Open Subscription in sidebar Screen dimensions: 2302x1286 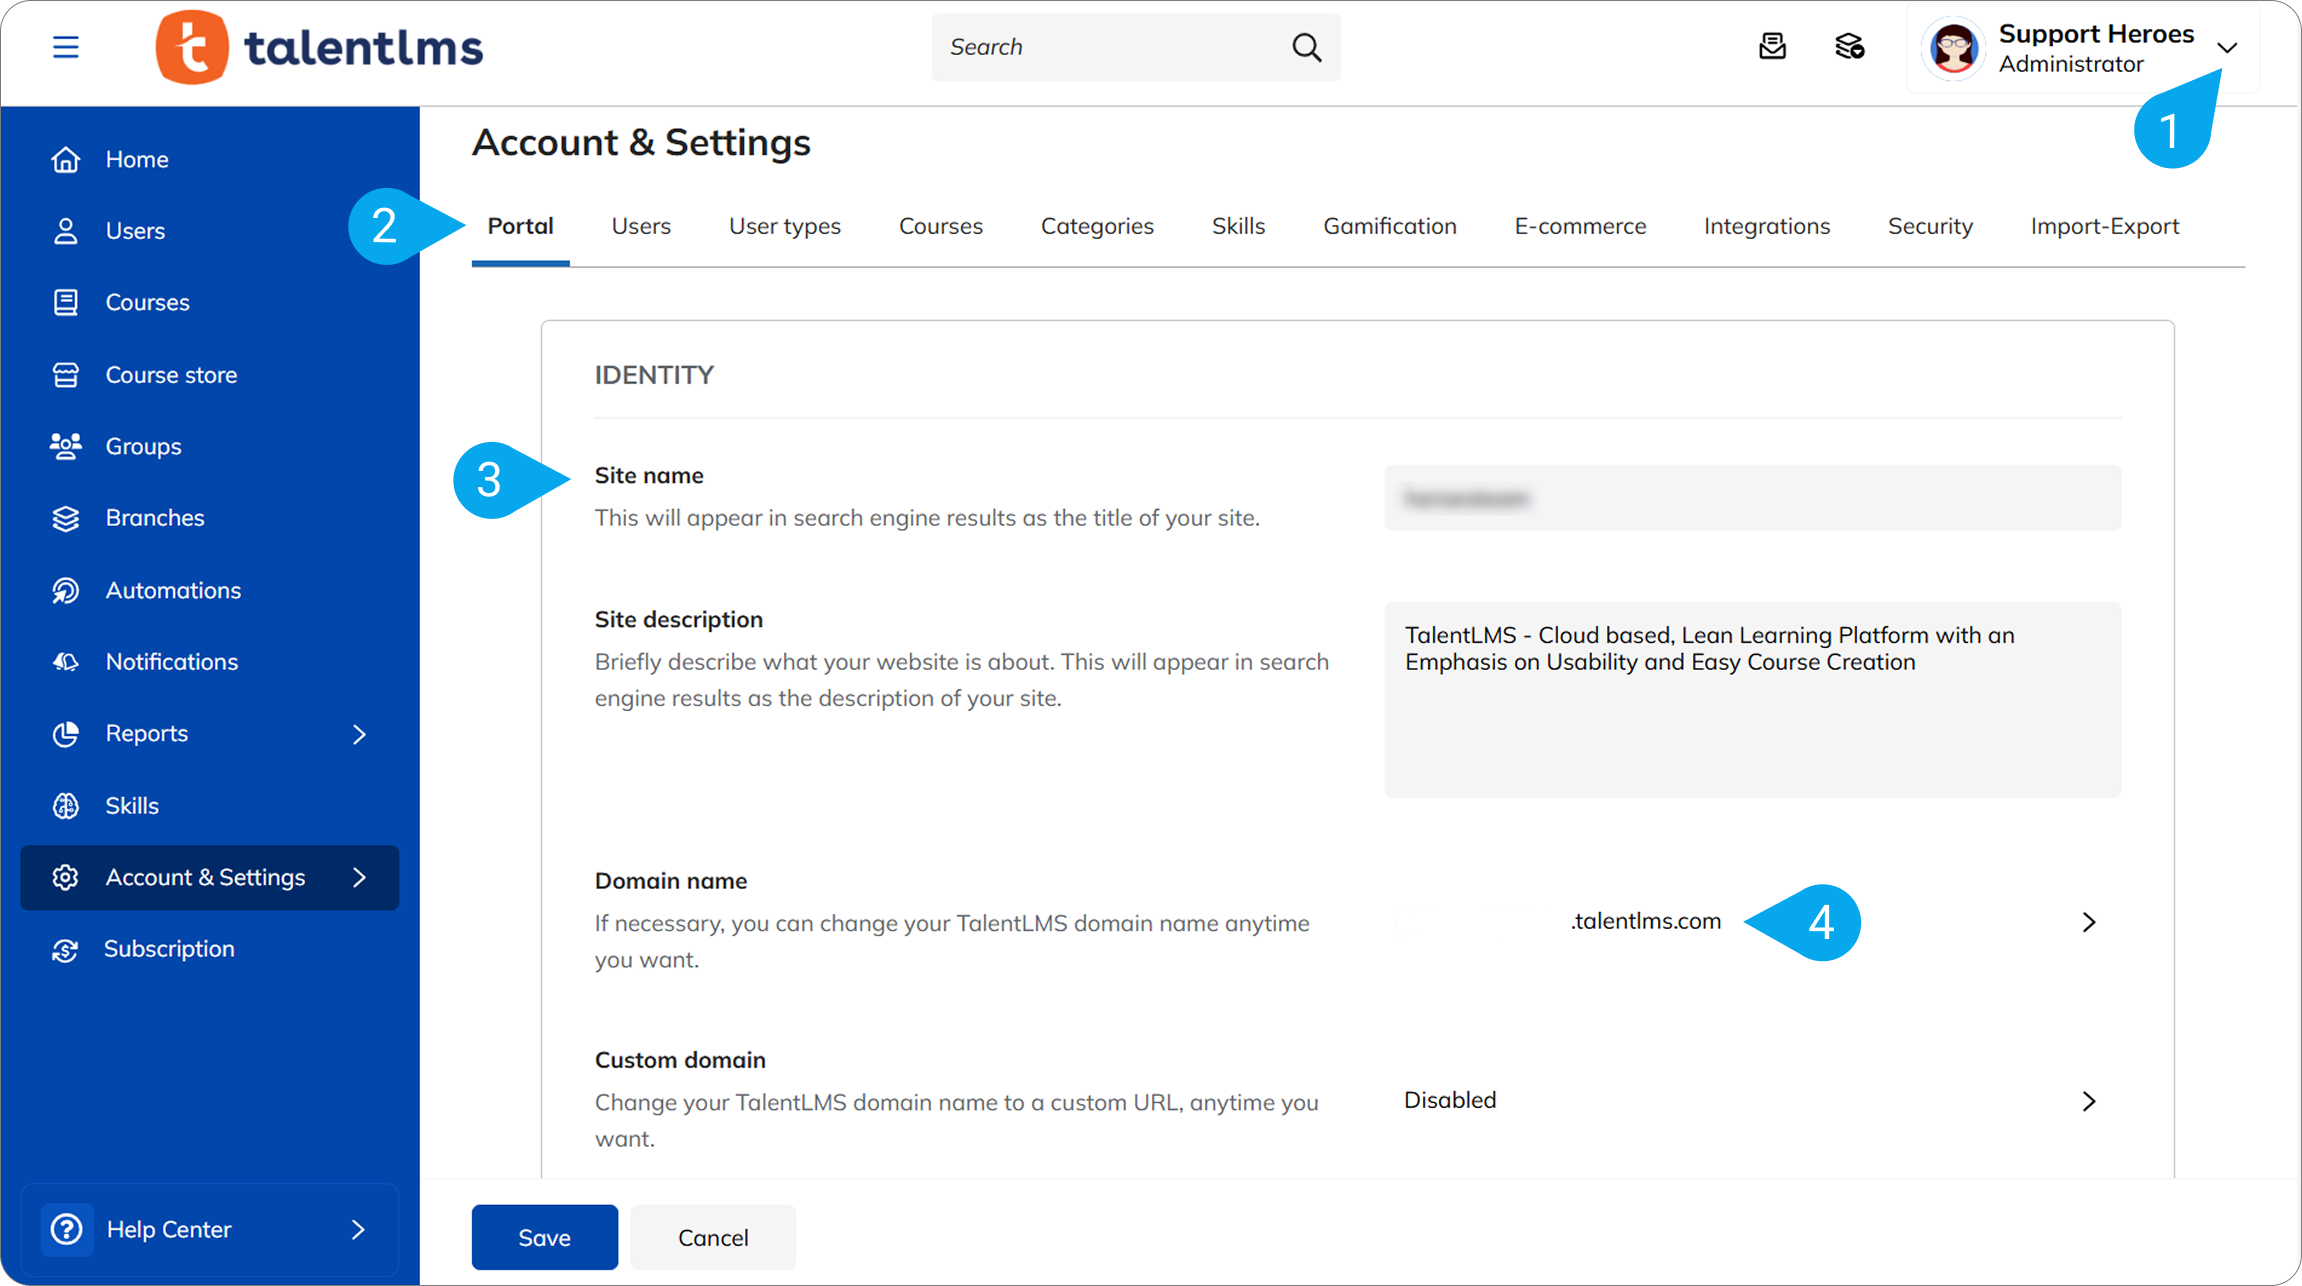tap(169, 949)
